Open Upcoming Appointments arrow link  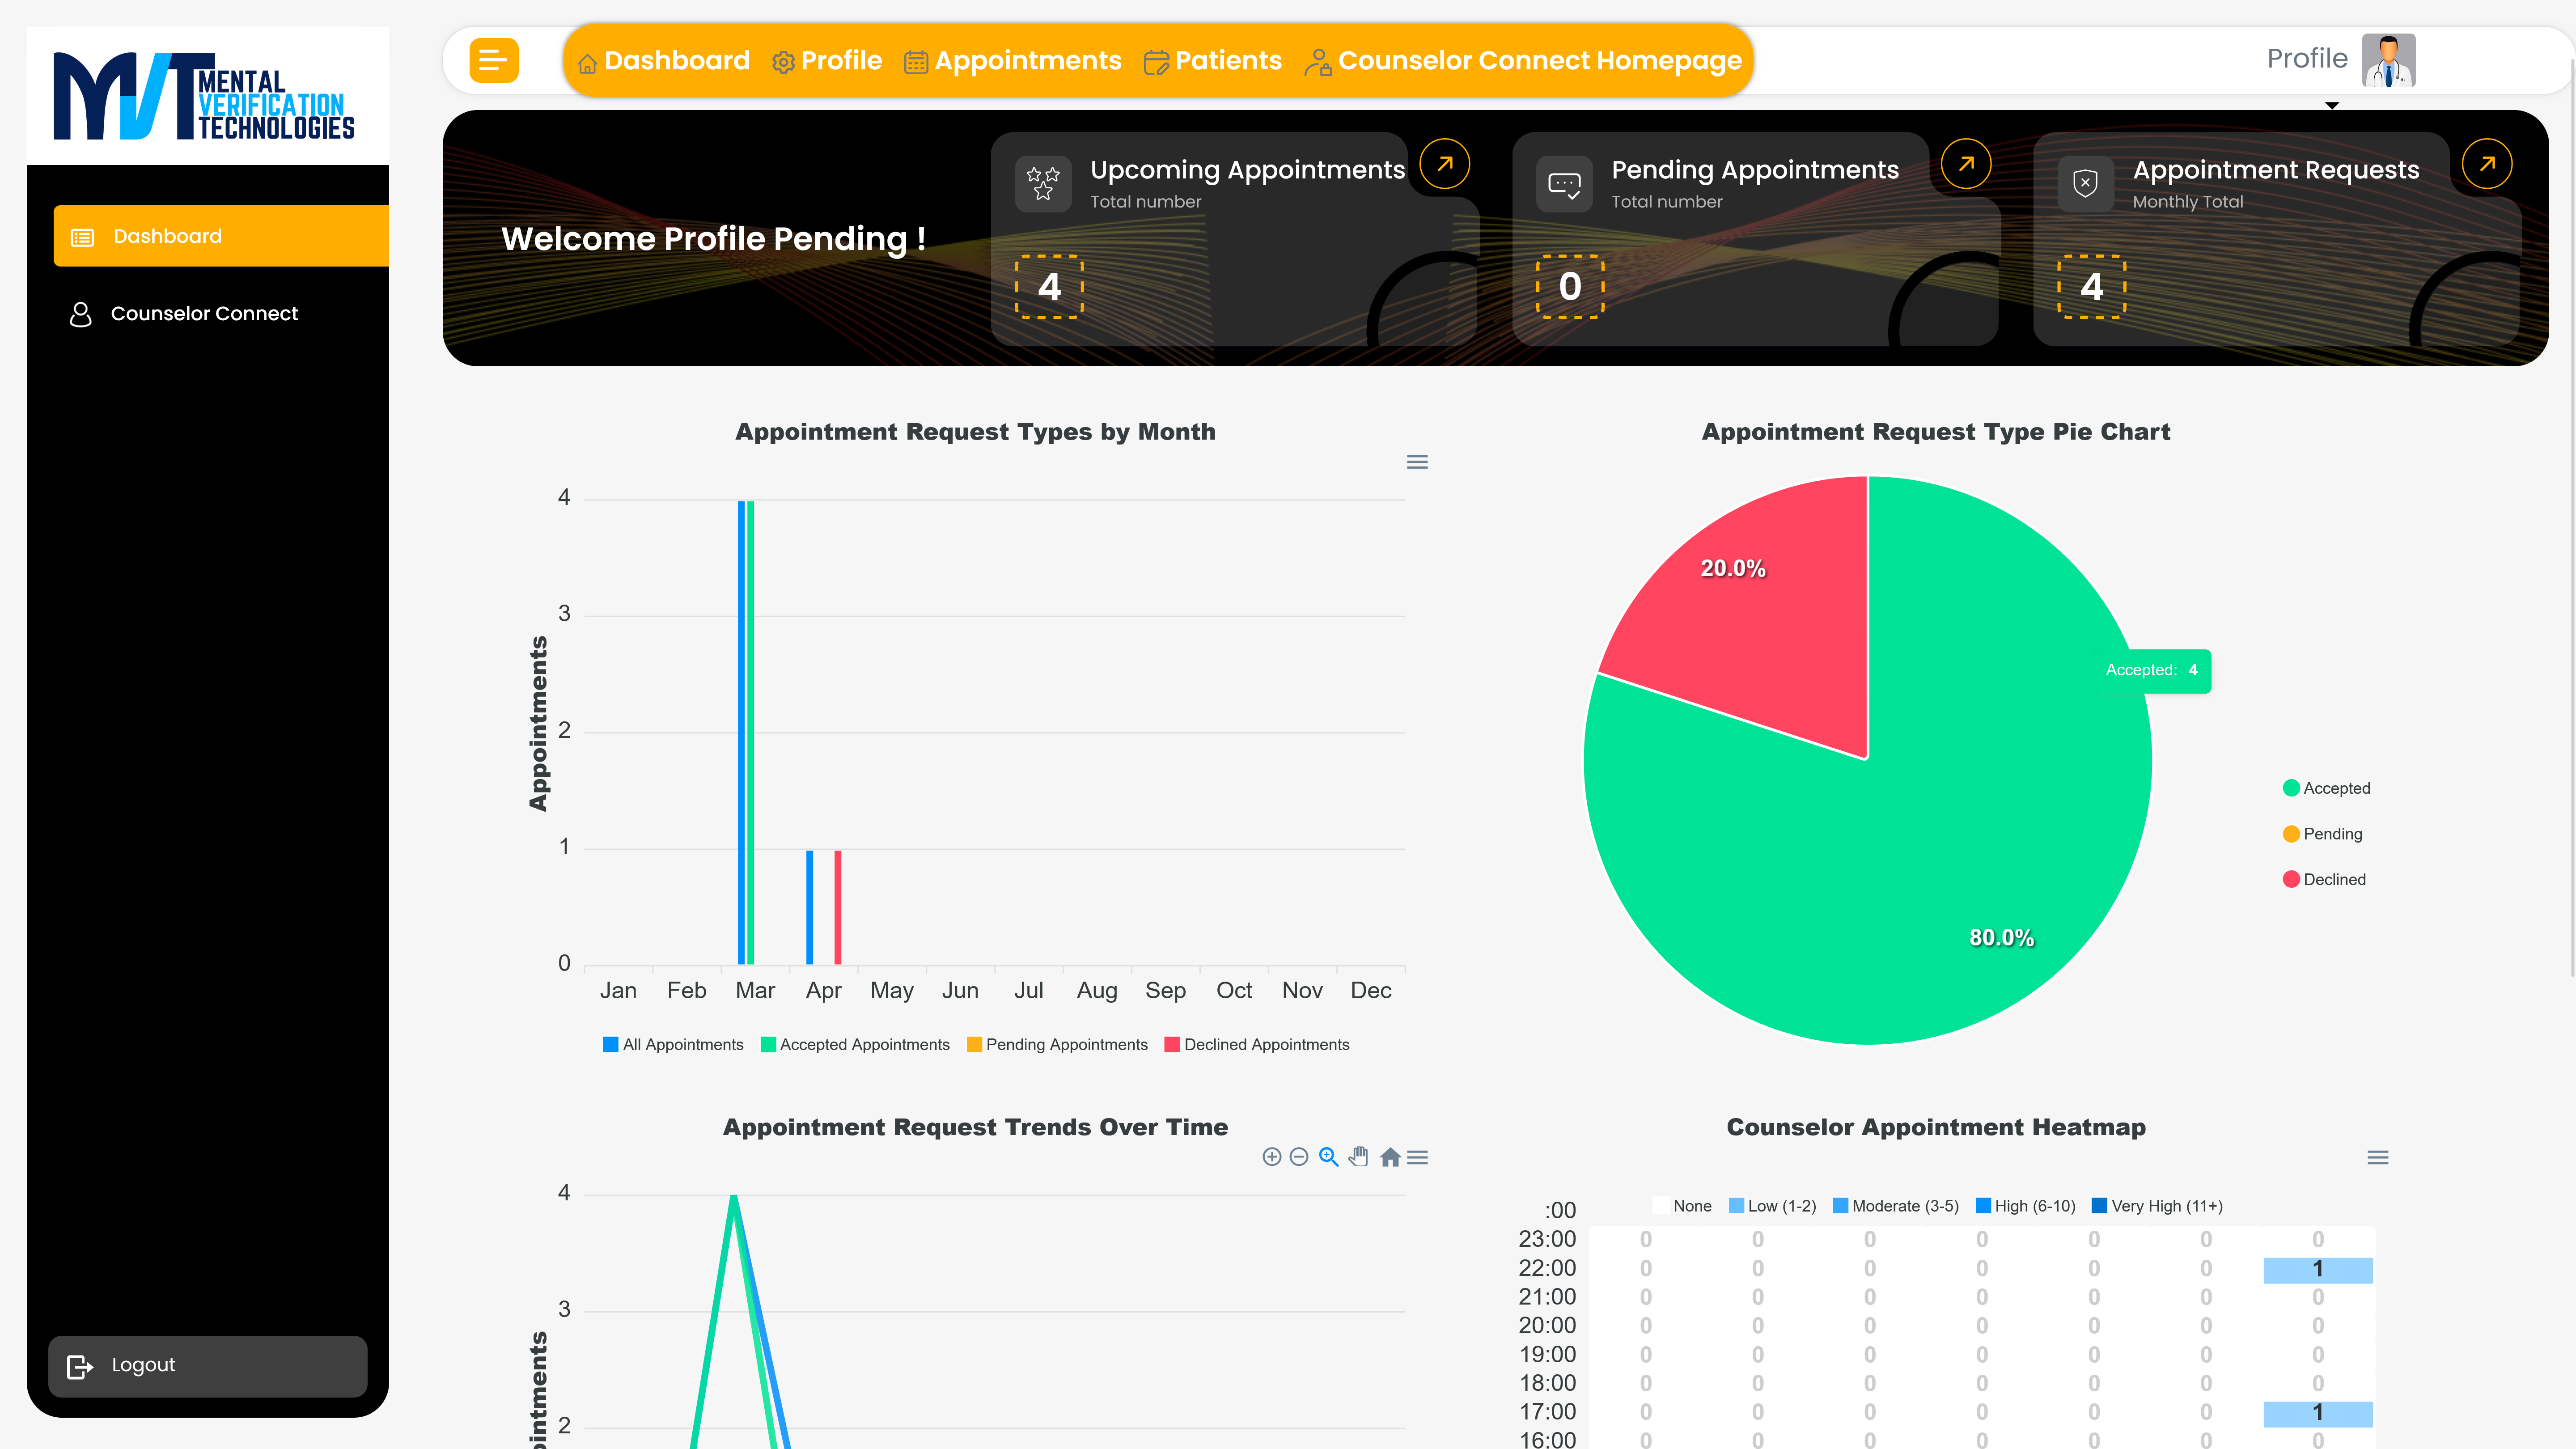click(1445, 164)
